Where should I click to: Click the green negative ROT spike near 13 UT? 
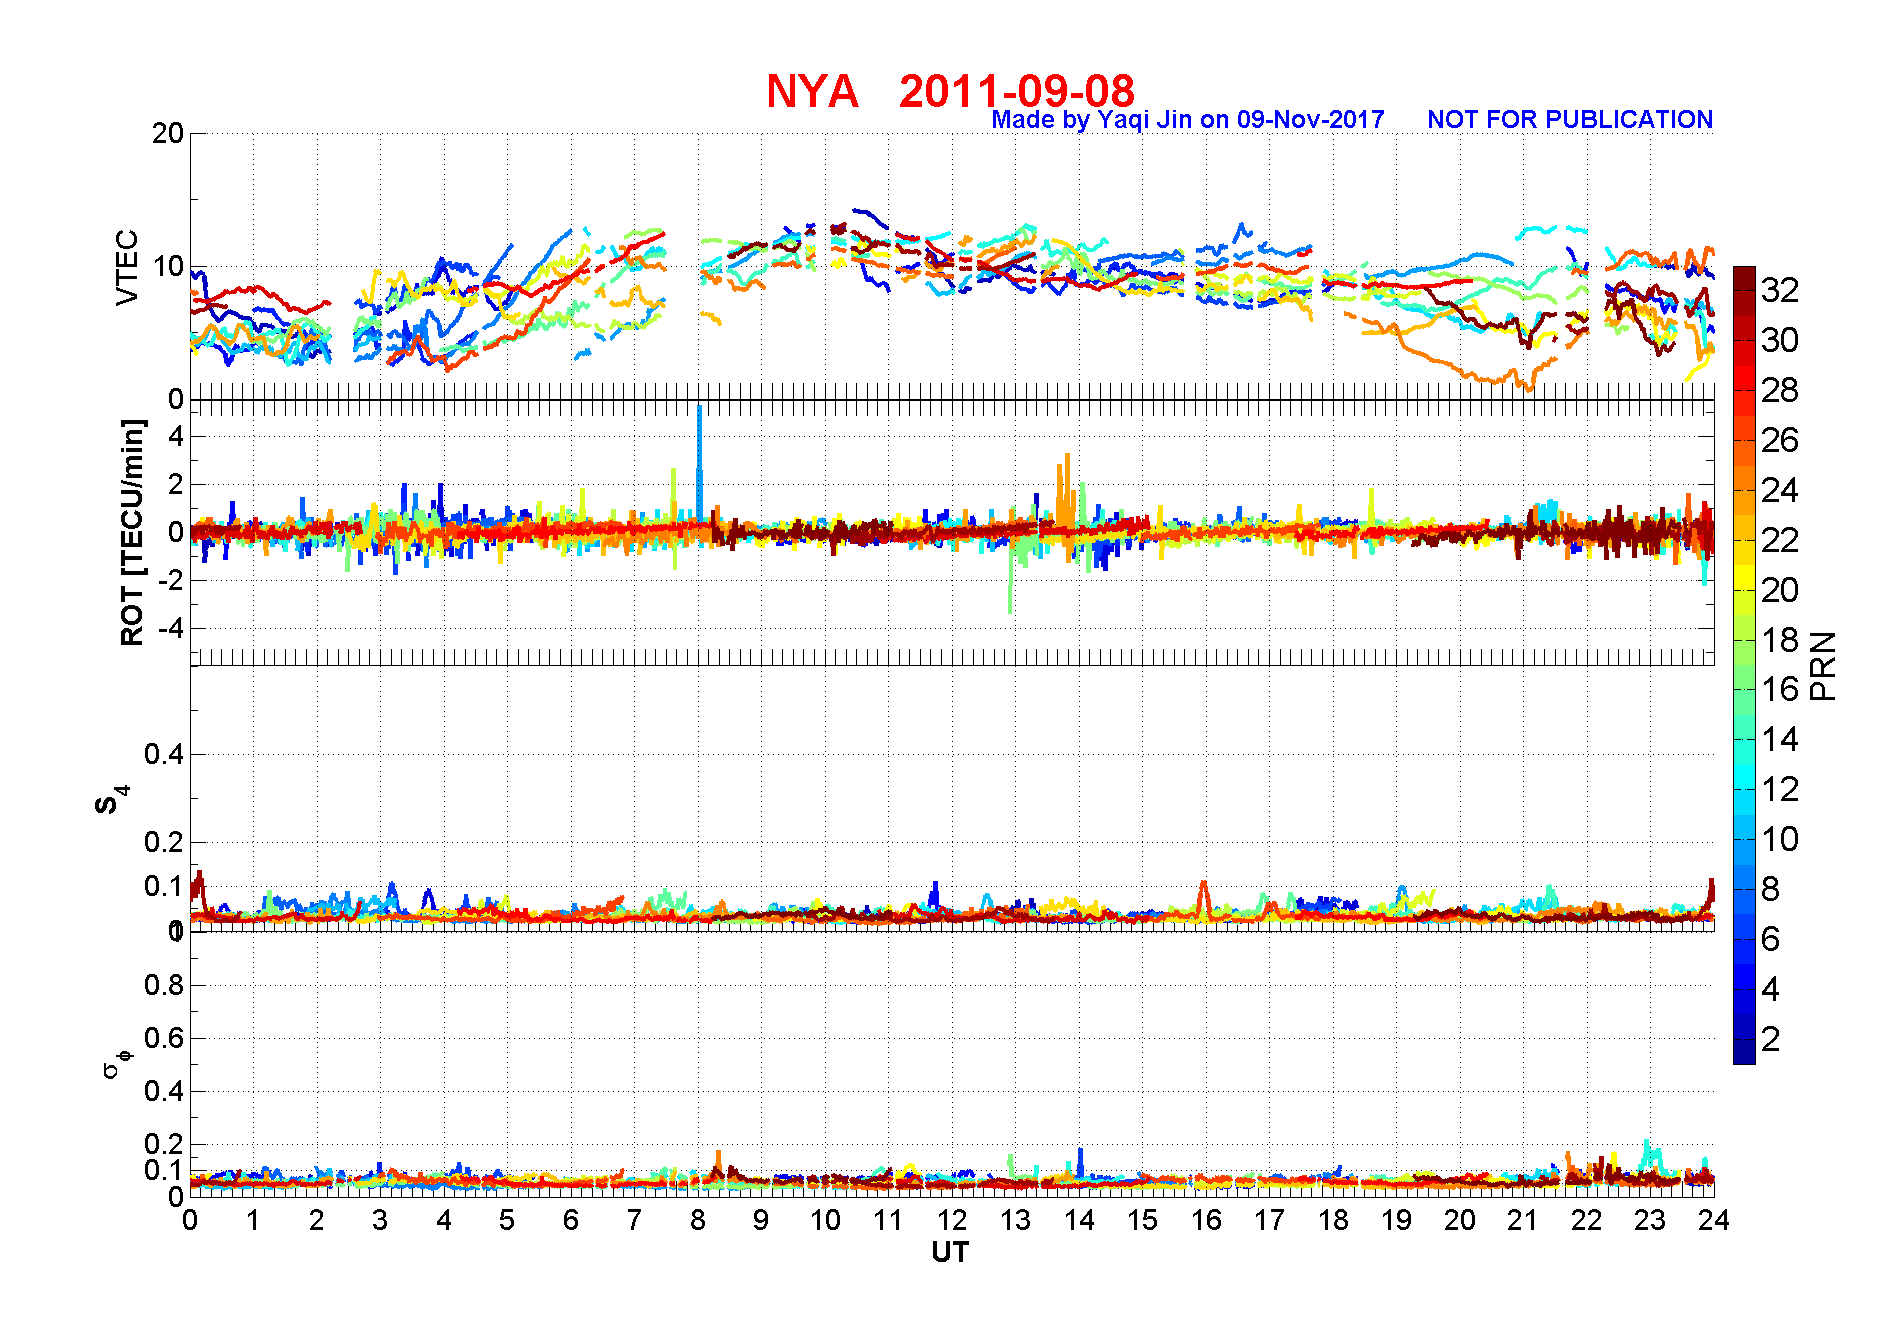point(1010,575)
